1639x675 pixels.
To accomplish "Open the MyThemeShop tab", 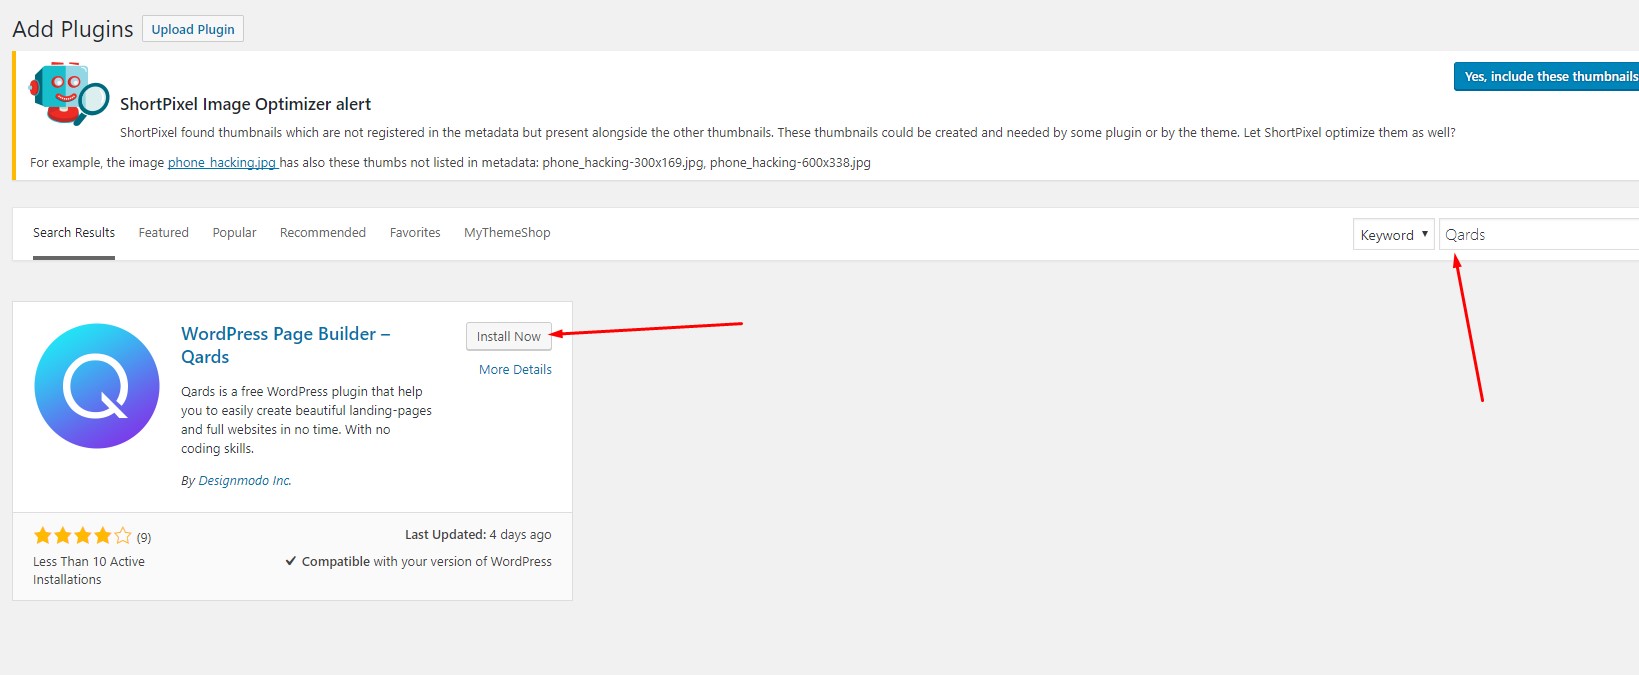I will click(x=507, y=233).
